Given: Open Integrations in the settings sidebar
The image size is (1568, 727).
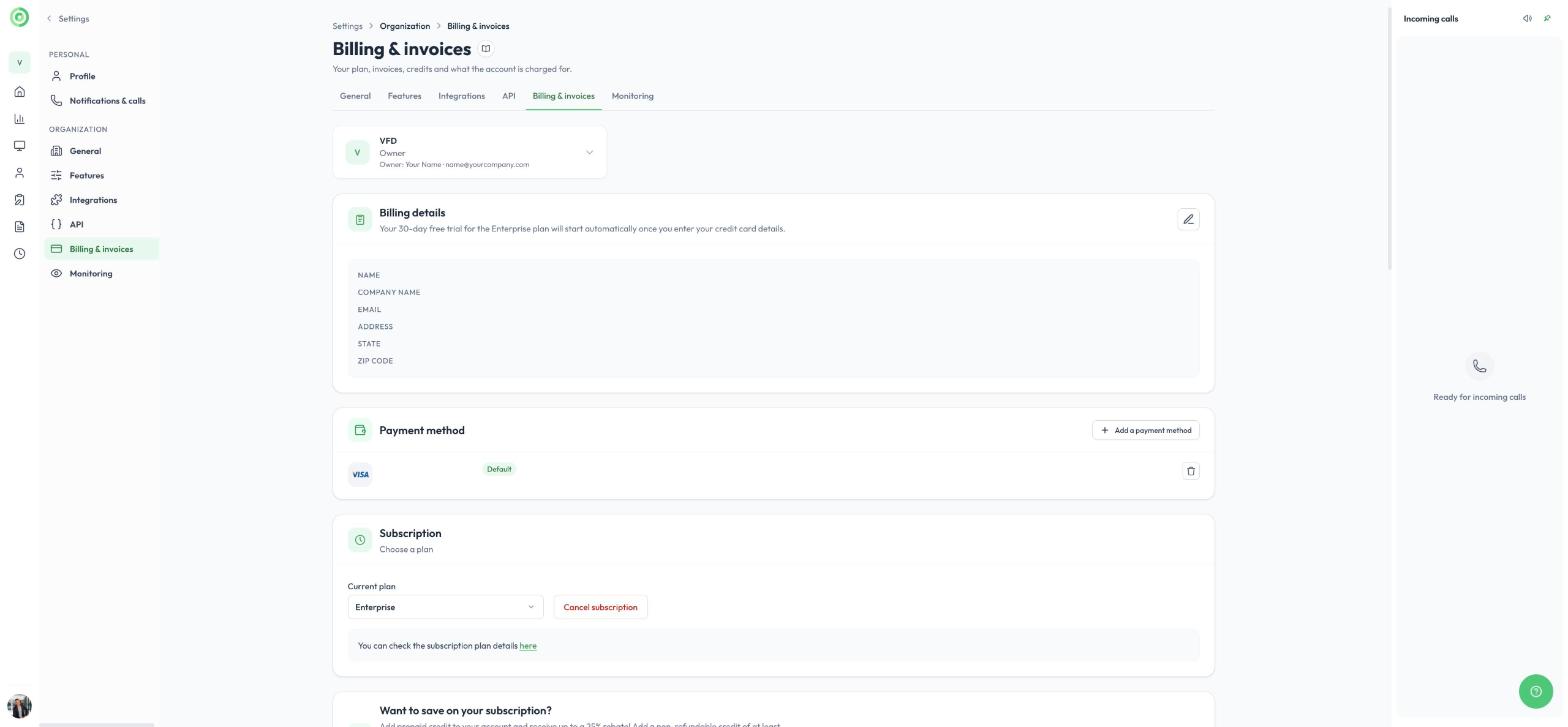Looking at the screenshot, I should [x=101, y=200].
